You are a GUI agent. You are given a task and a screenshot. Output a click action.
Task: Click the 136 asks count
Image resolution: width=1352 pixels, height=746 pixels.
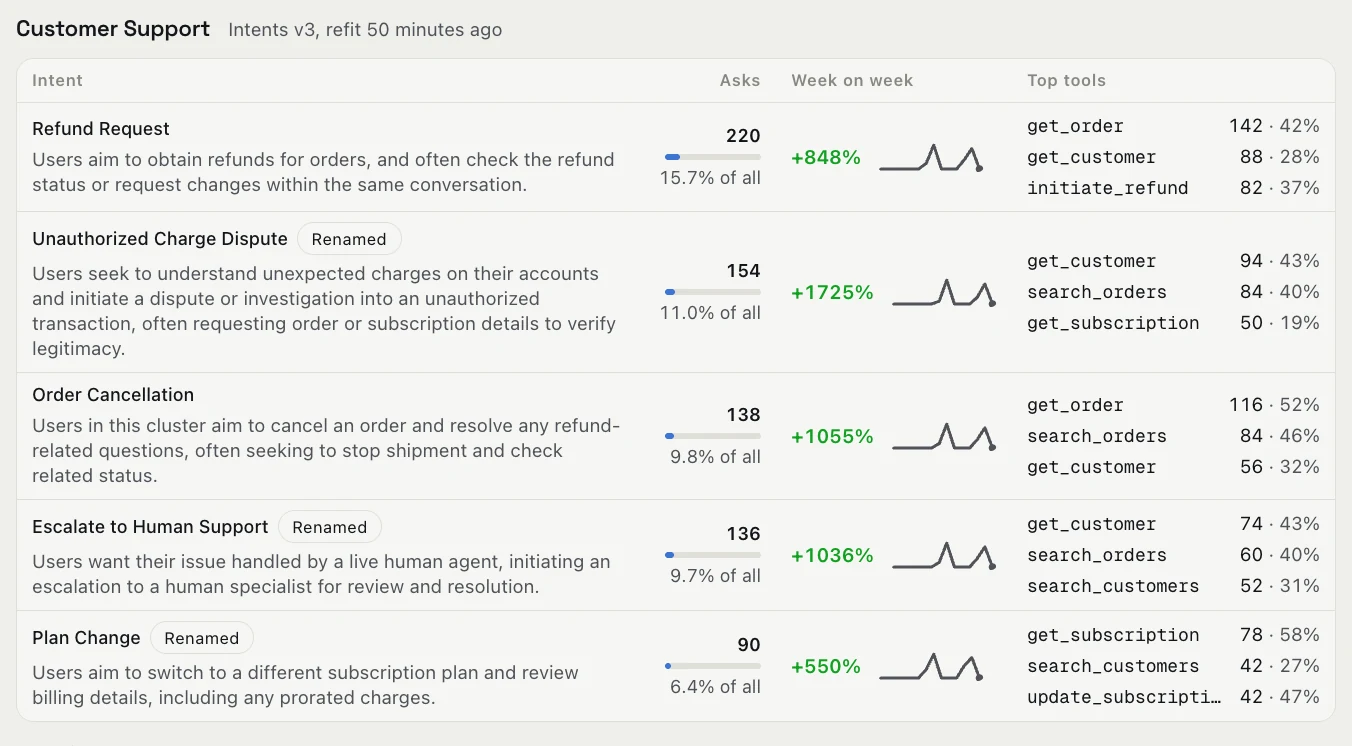[743, 534]
